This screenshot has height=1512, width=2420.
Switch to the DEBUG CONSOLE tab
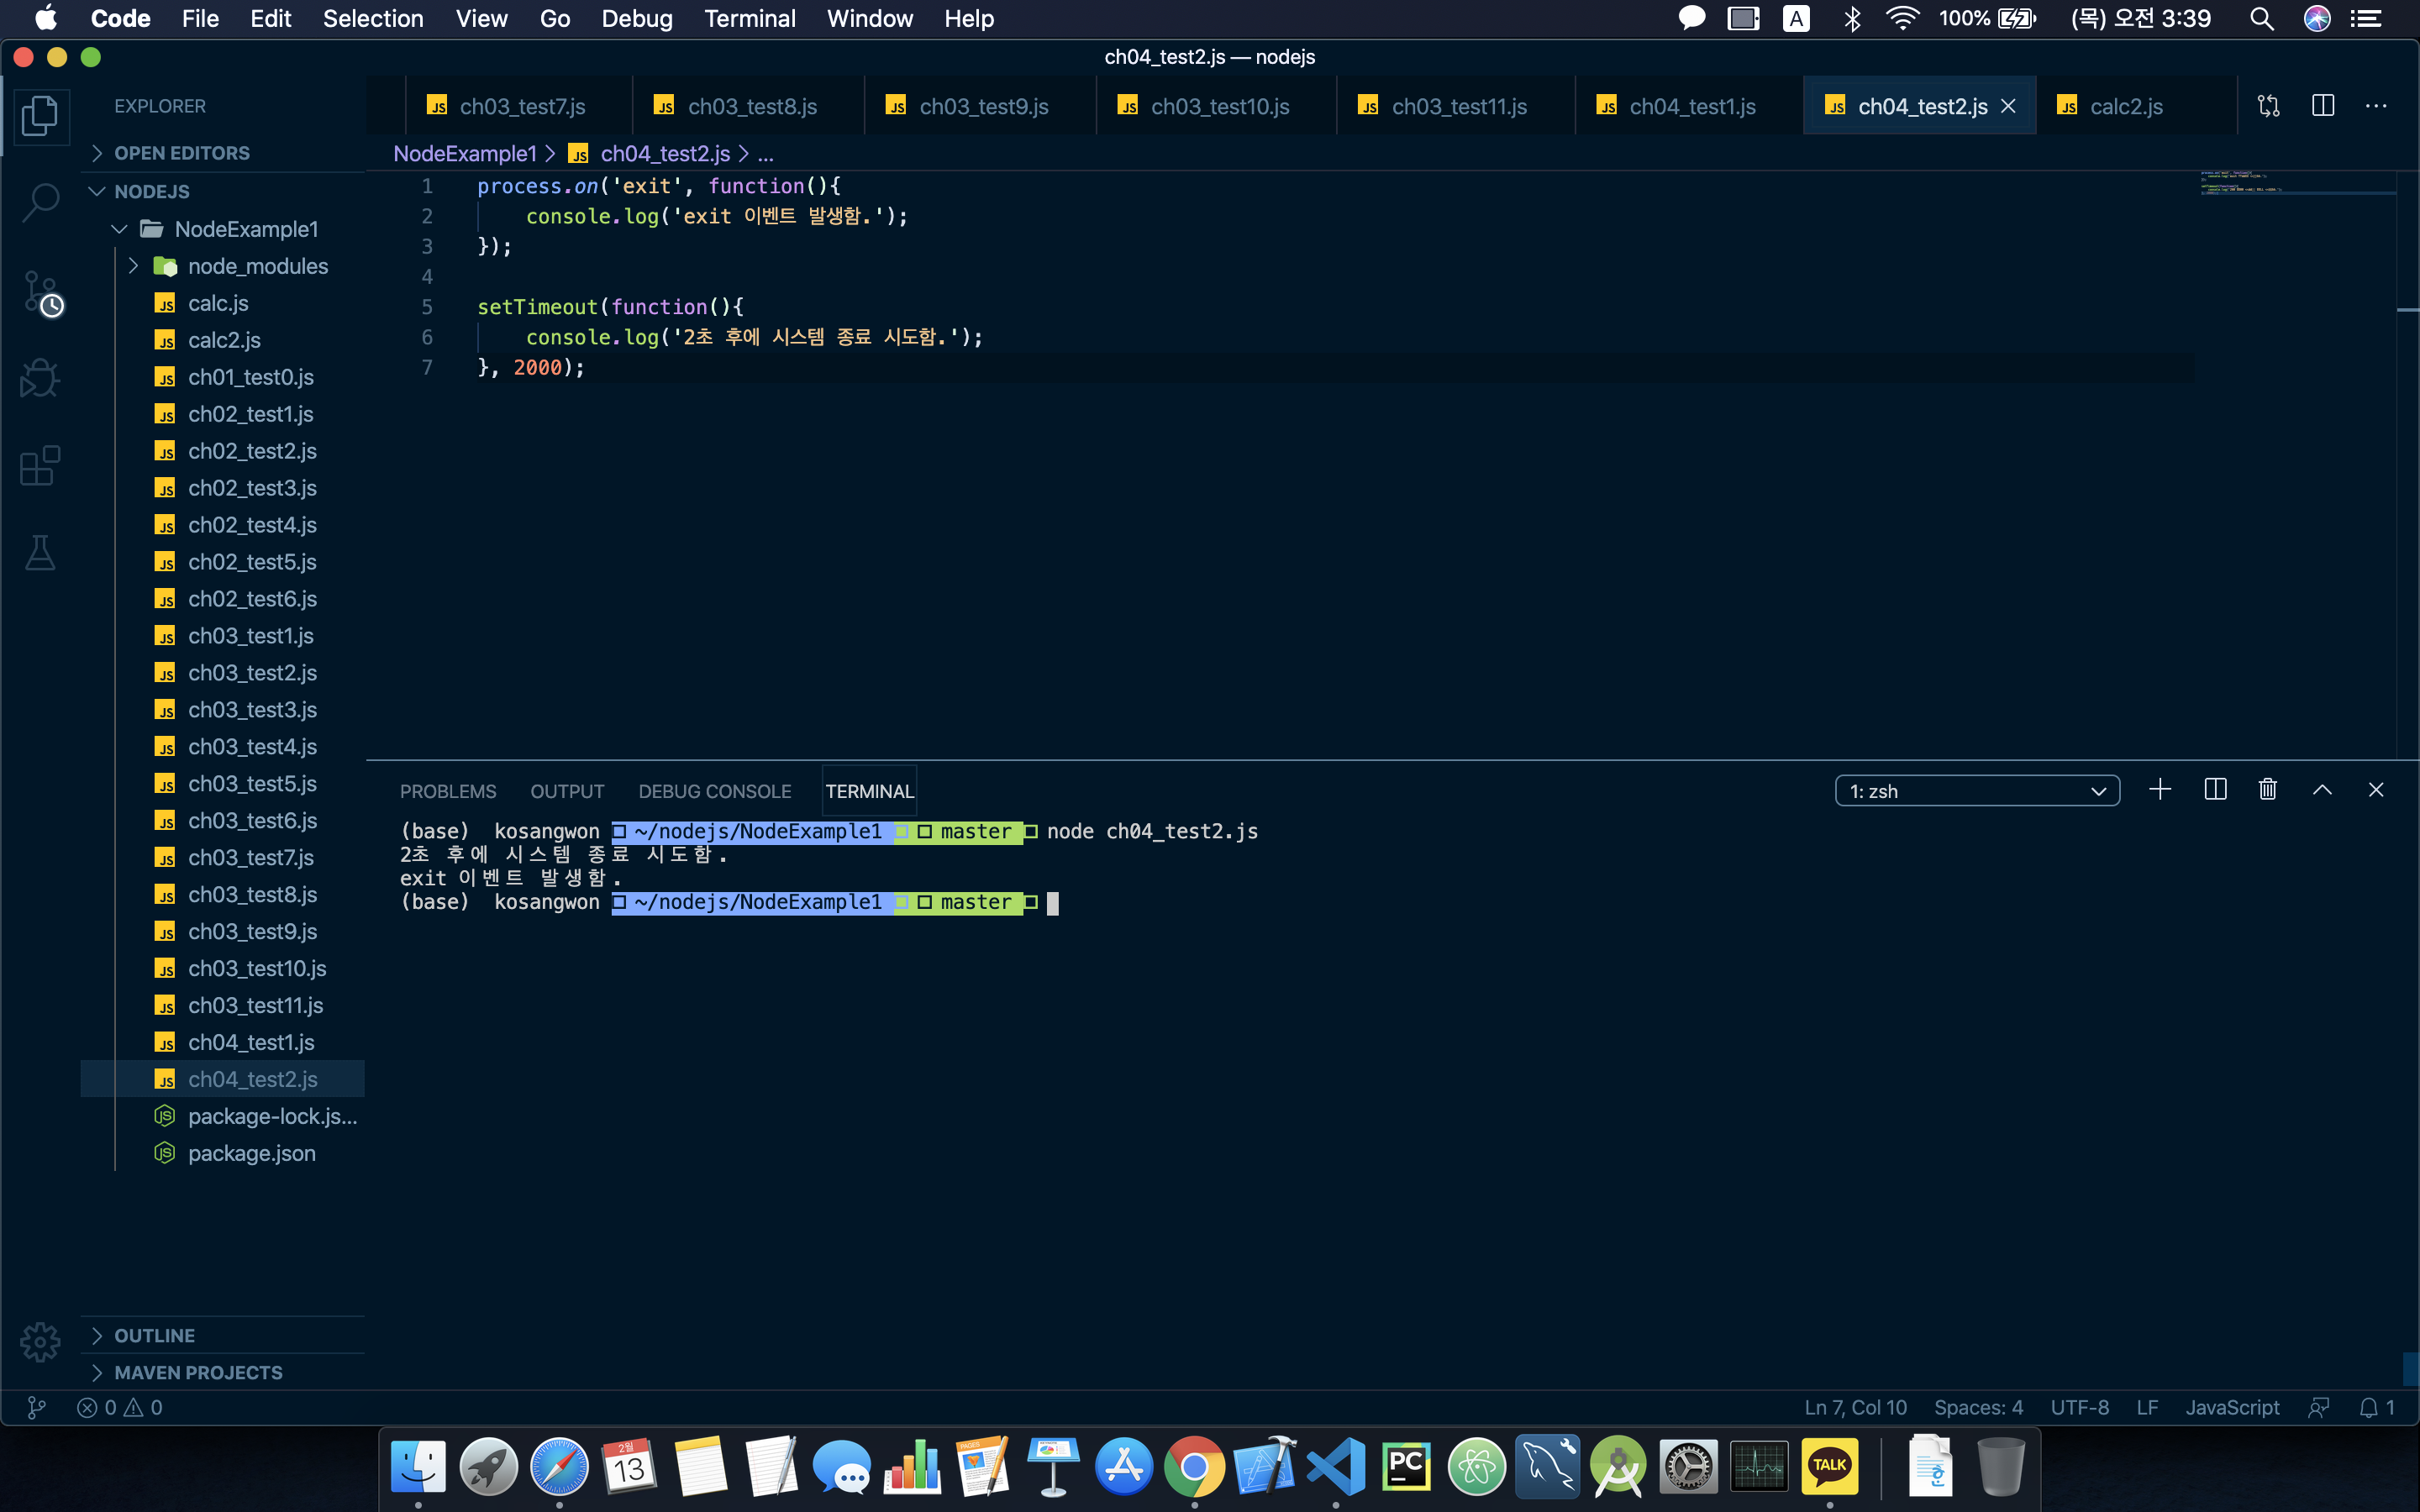click(x=714, y=791)
